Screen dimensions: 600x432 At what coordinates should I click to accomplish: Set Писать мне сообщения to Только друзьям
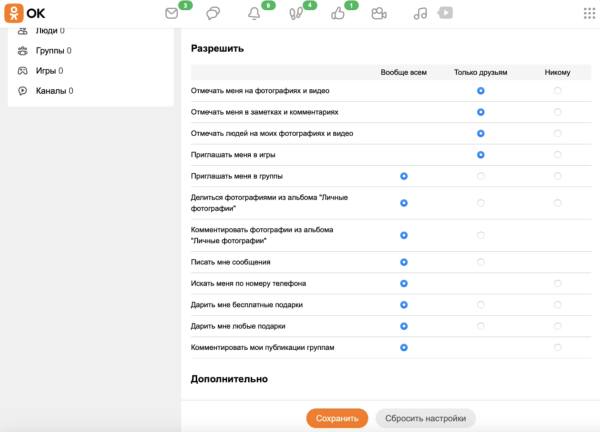481,262
